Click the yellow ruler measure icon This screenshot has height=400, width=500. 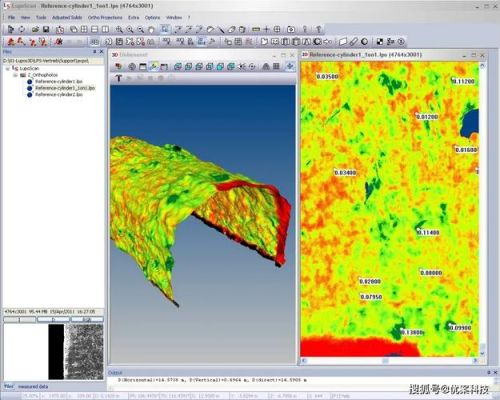point(256,29)
